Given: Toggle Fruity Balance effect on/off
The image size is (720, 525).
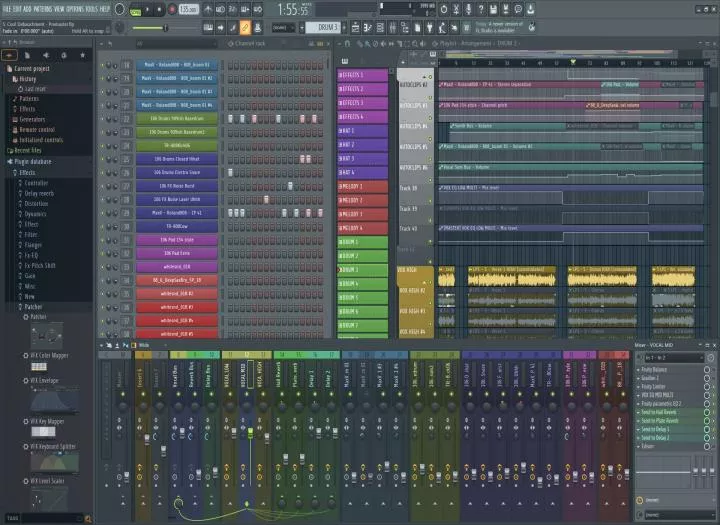Looking at the screenshot, I should 707,369.
